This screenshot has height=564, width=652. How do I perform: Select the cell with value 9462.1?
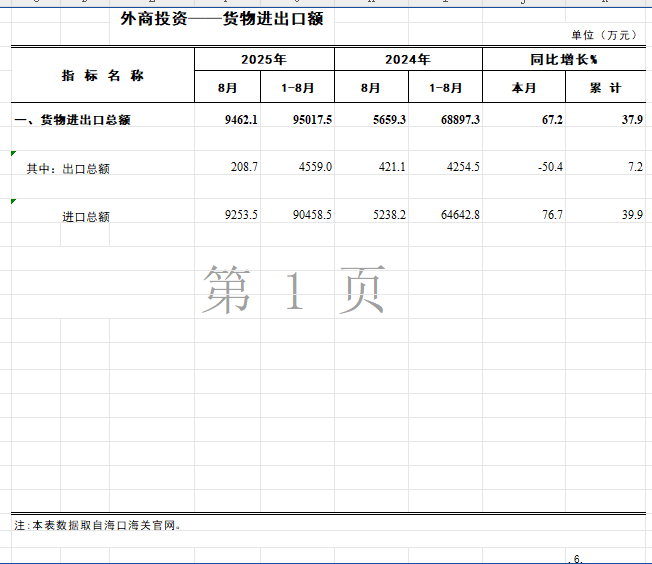coord(241,120)
